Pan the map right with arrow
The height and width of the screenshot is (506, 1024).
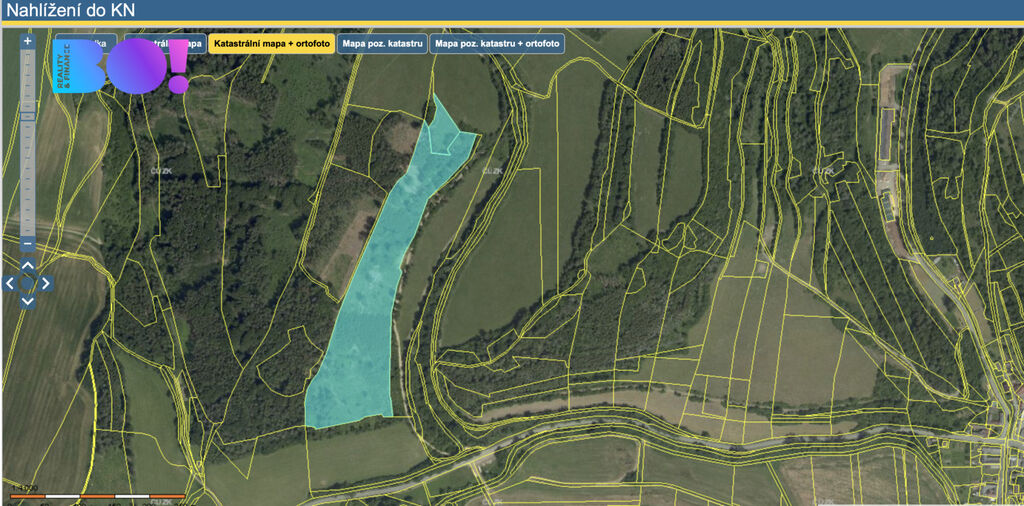click(x=45, y=283)
